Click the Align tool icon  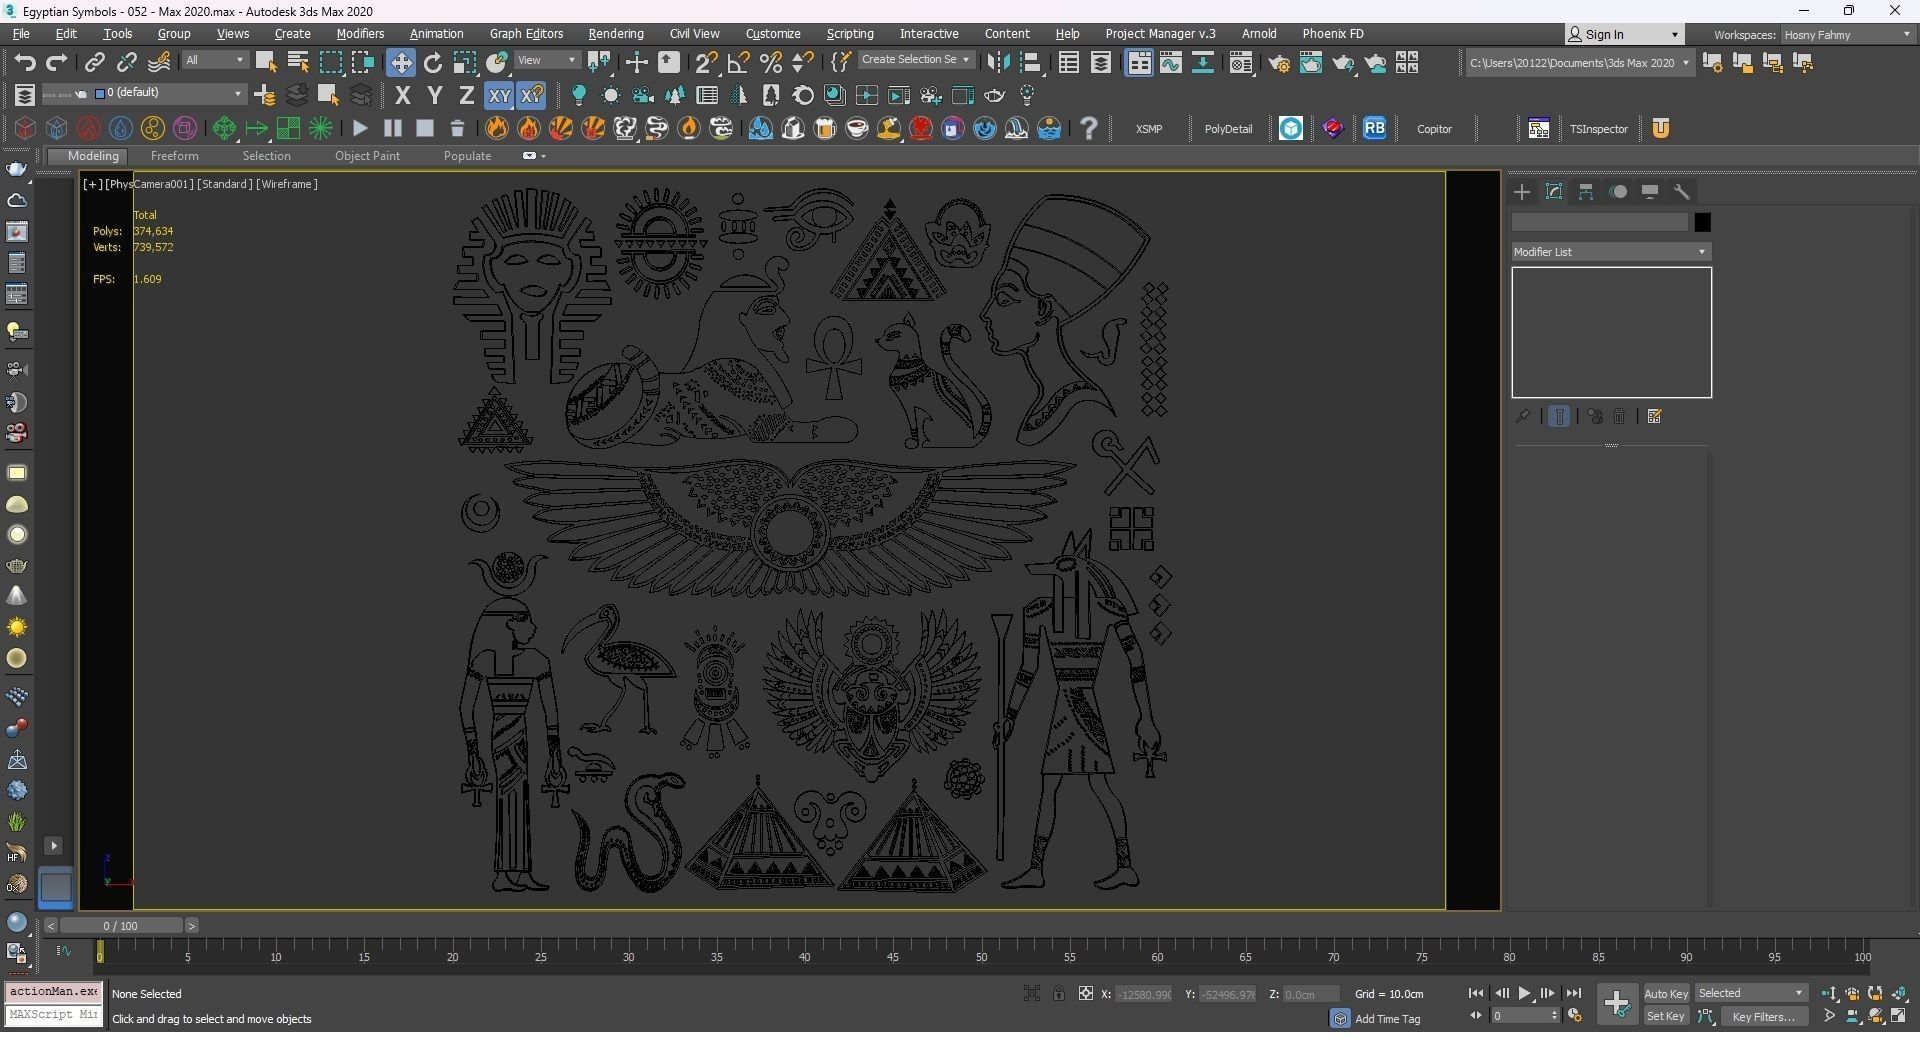point(1030,62)
